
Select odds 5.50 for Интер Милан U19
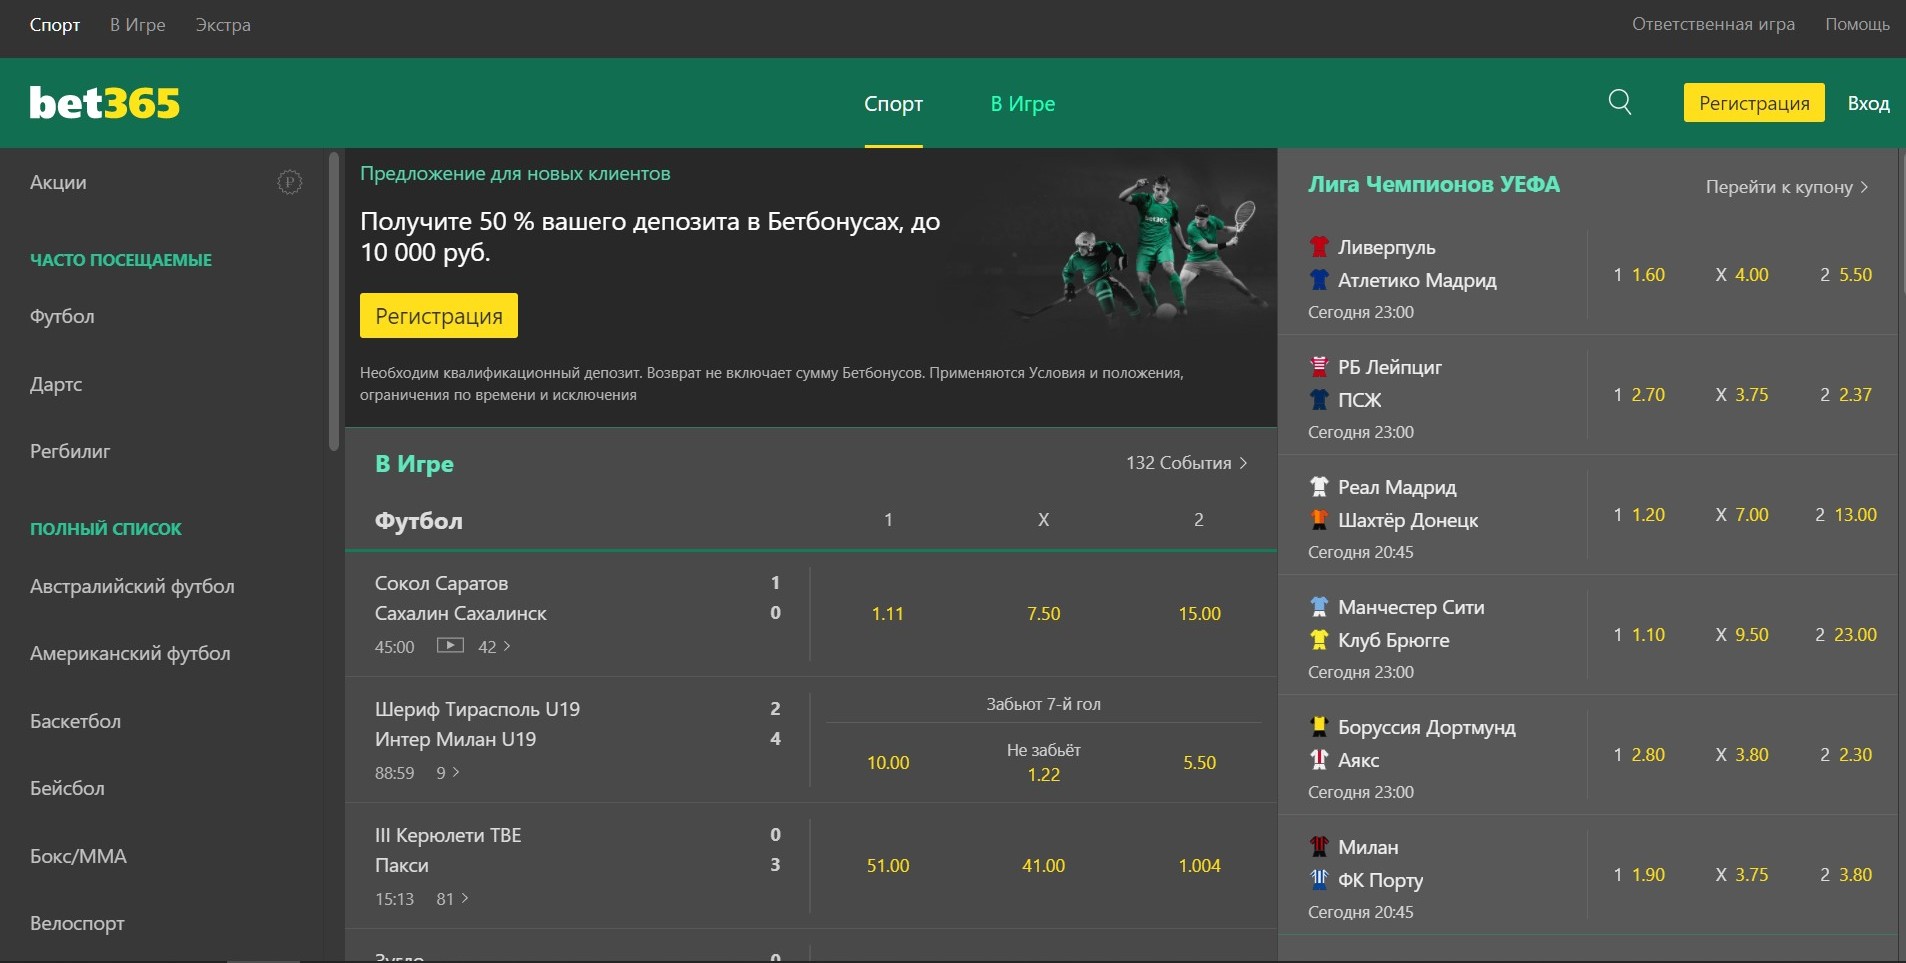(x=1199, y=763)
